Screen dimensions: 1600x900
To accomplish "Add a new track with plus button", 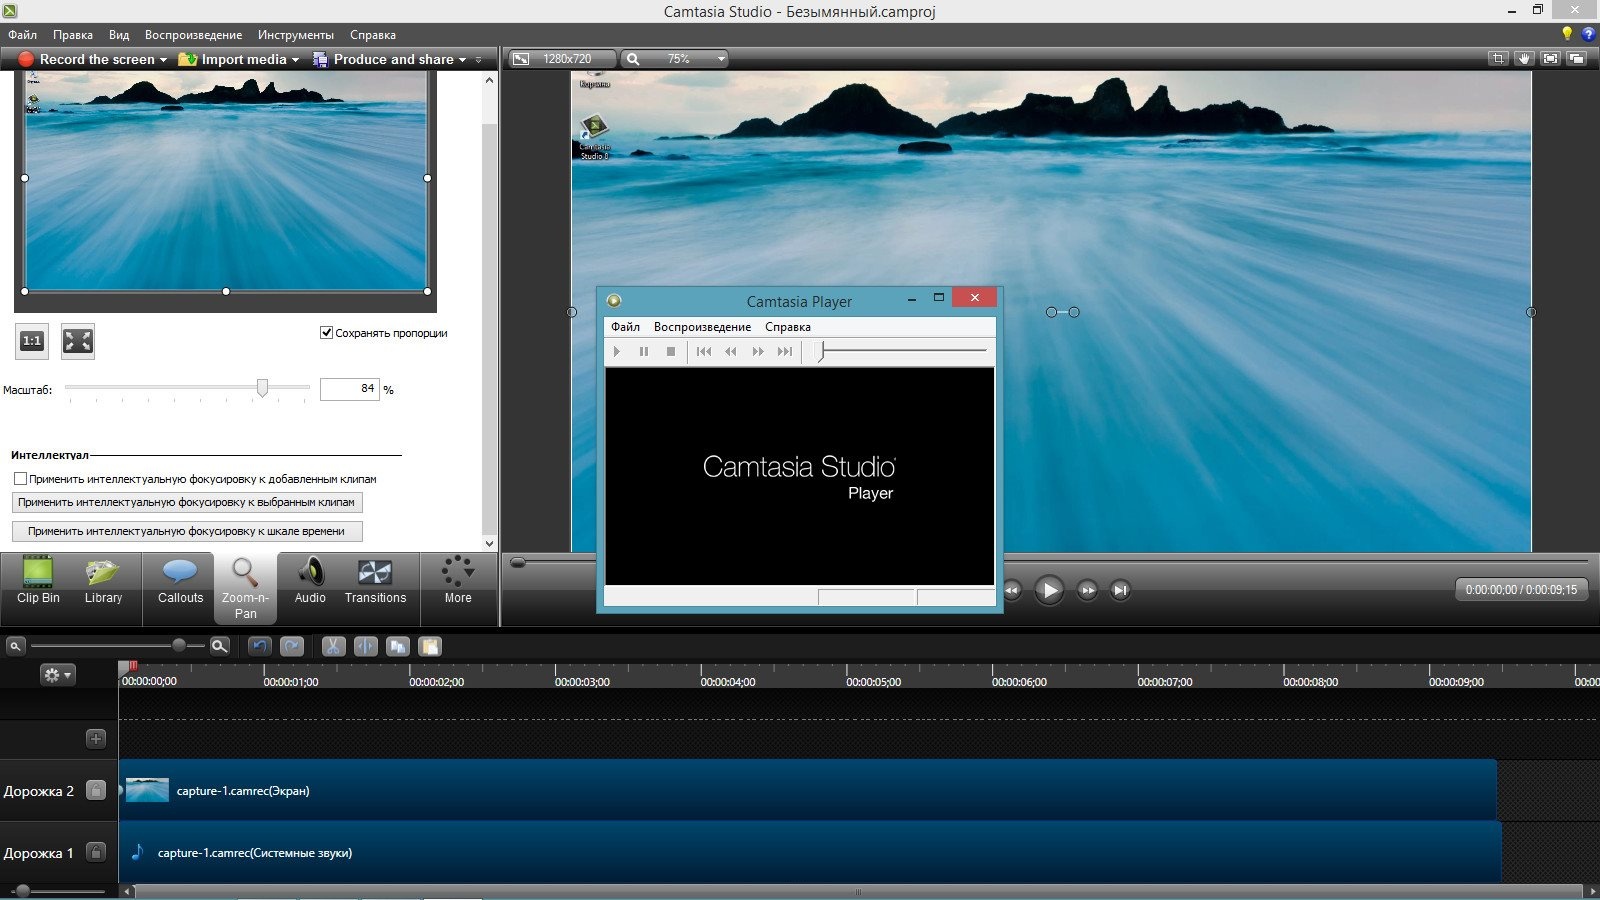I will 96,738.
